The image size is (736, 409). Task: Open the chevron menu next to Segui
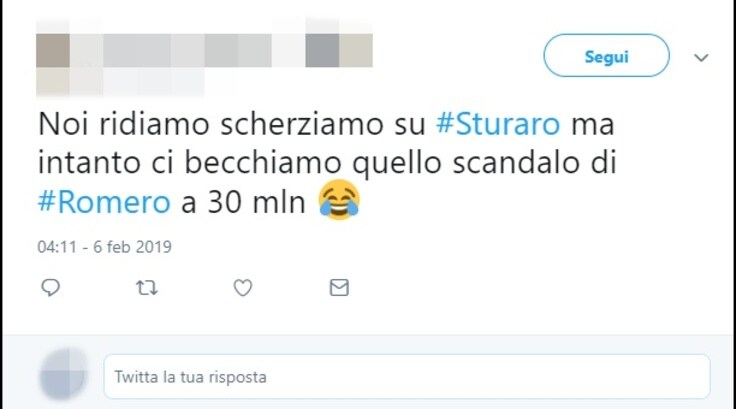[x=701, y=57]
